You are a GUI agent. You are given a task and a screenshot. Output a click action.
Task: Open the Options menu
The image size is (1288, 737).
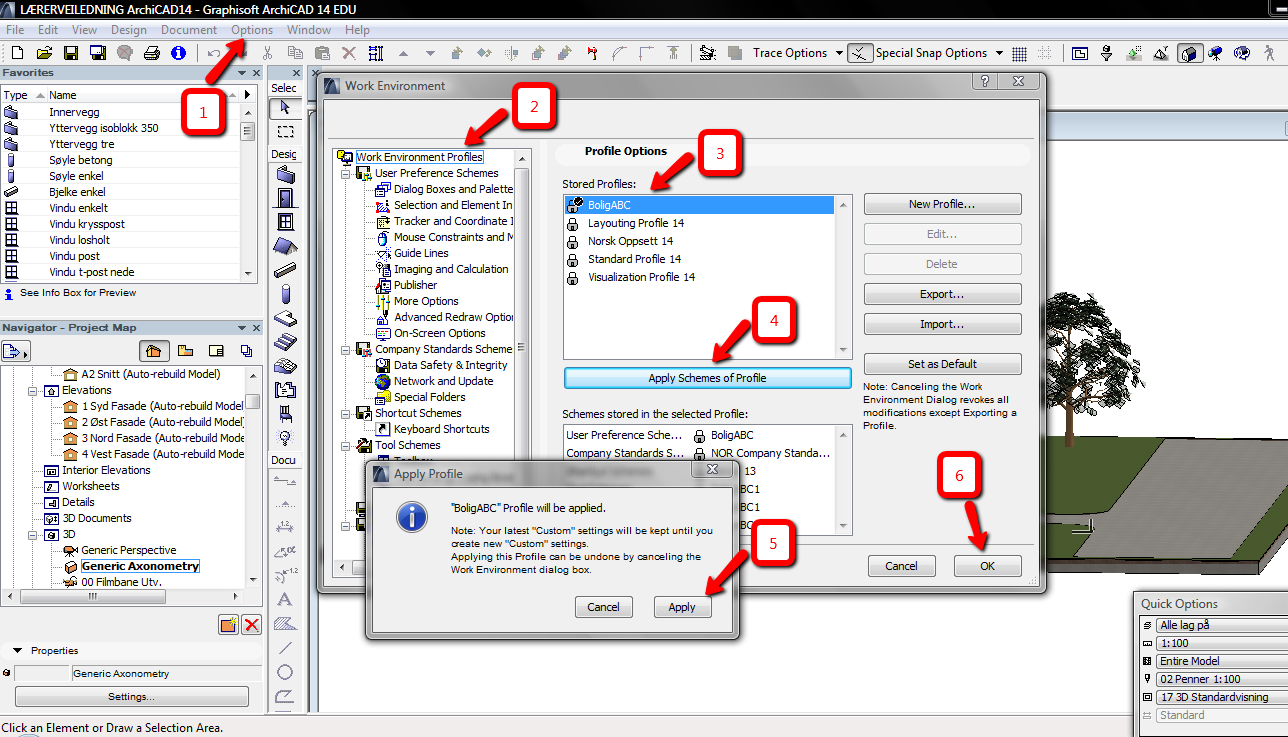click(x=251, y=30)
